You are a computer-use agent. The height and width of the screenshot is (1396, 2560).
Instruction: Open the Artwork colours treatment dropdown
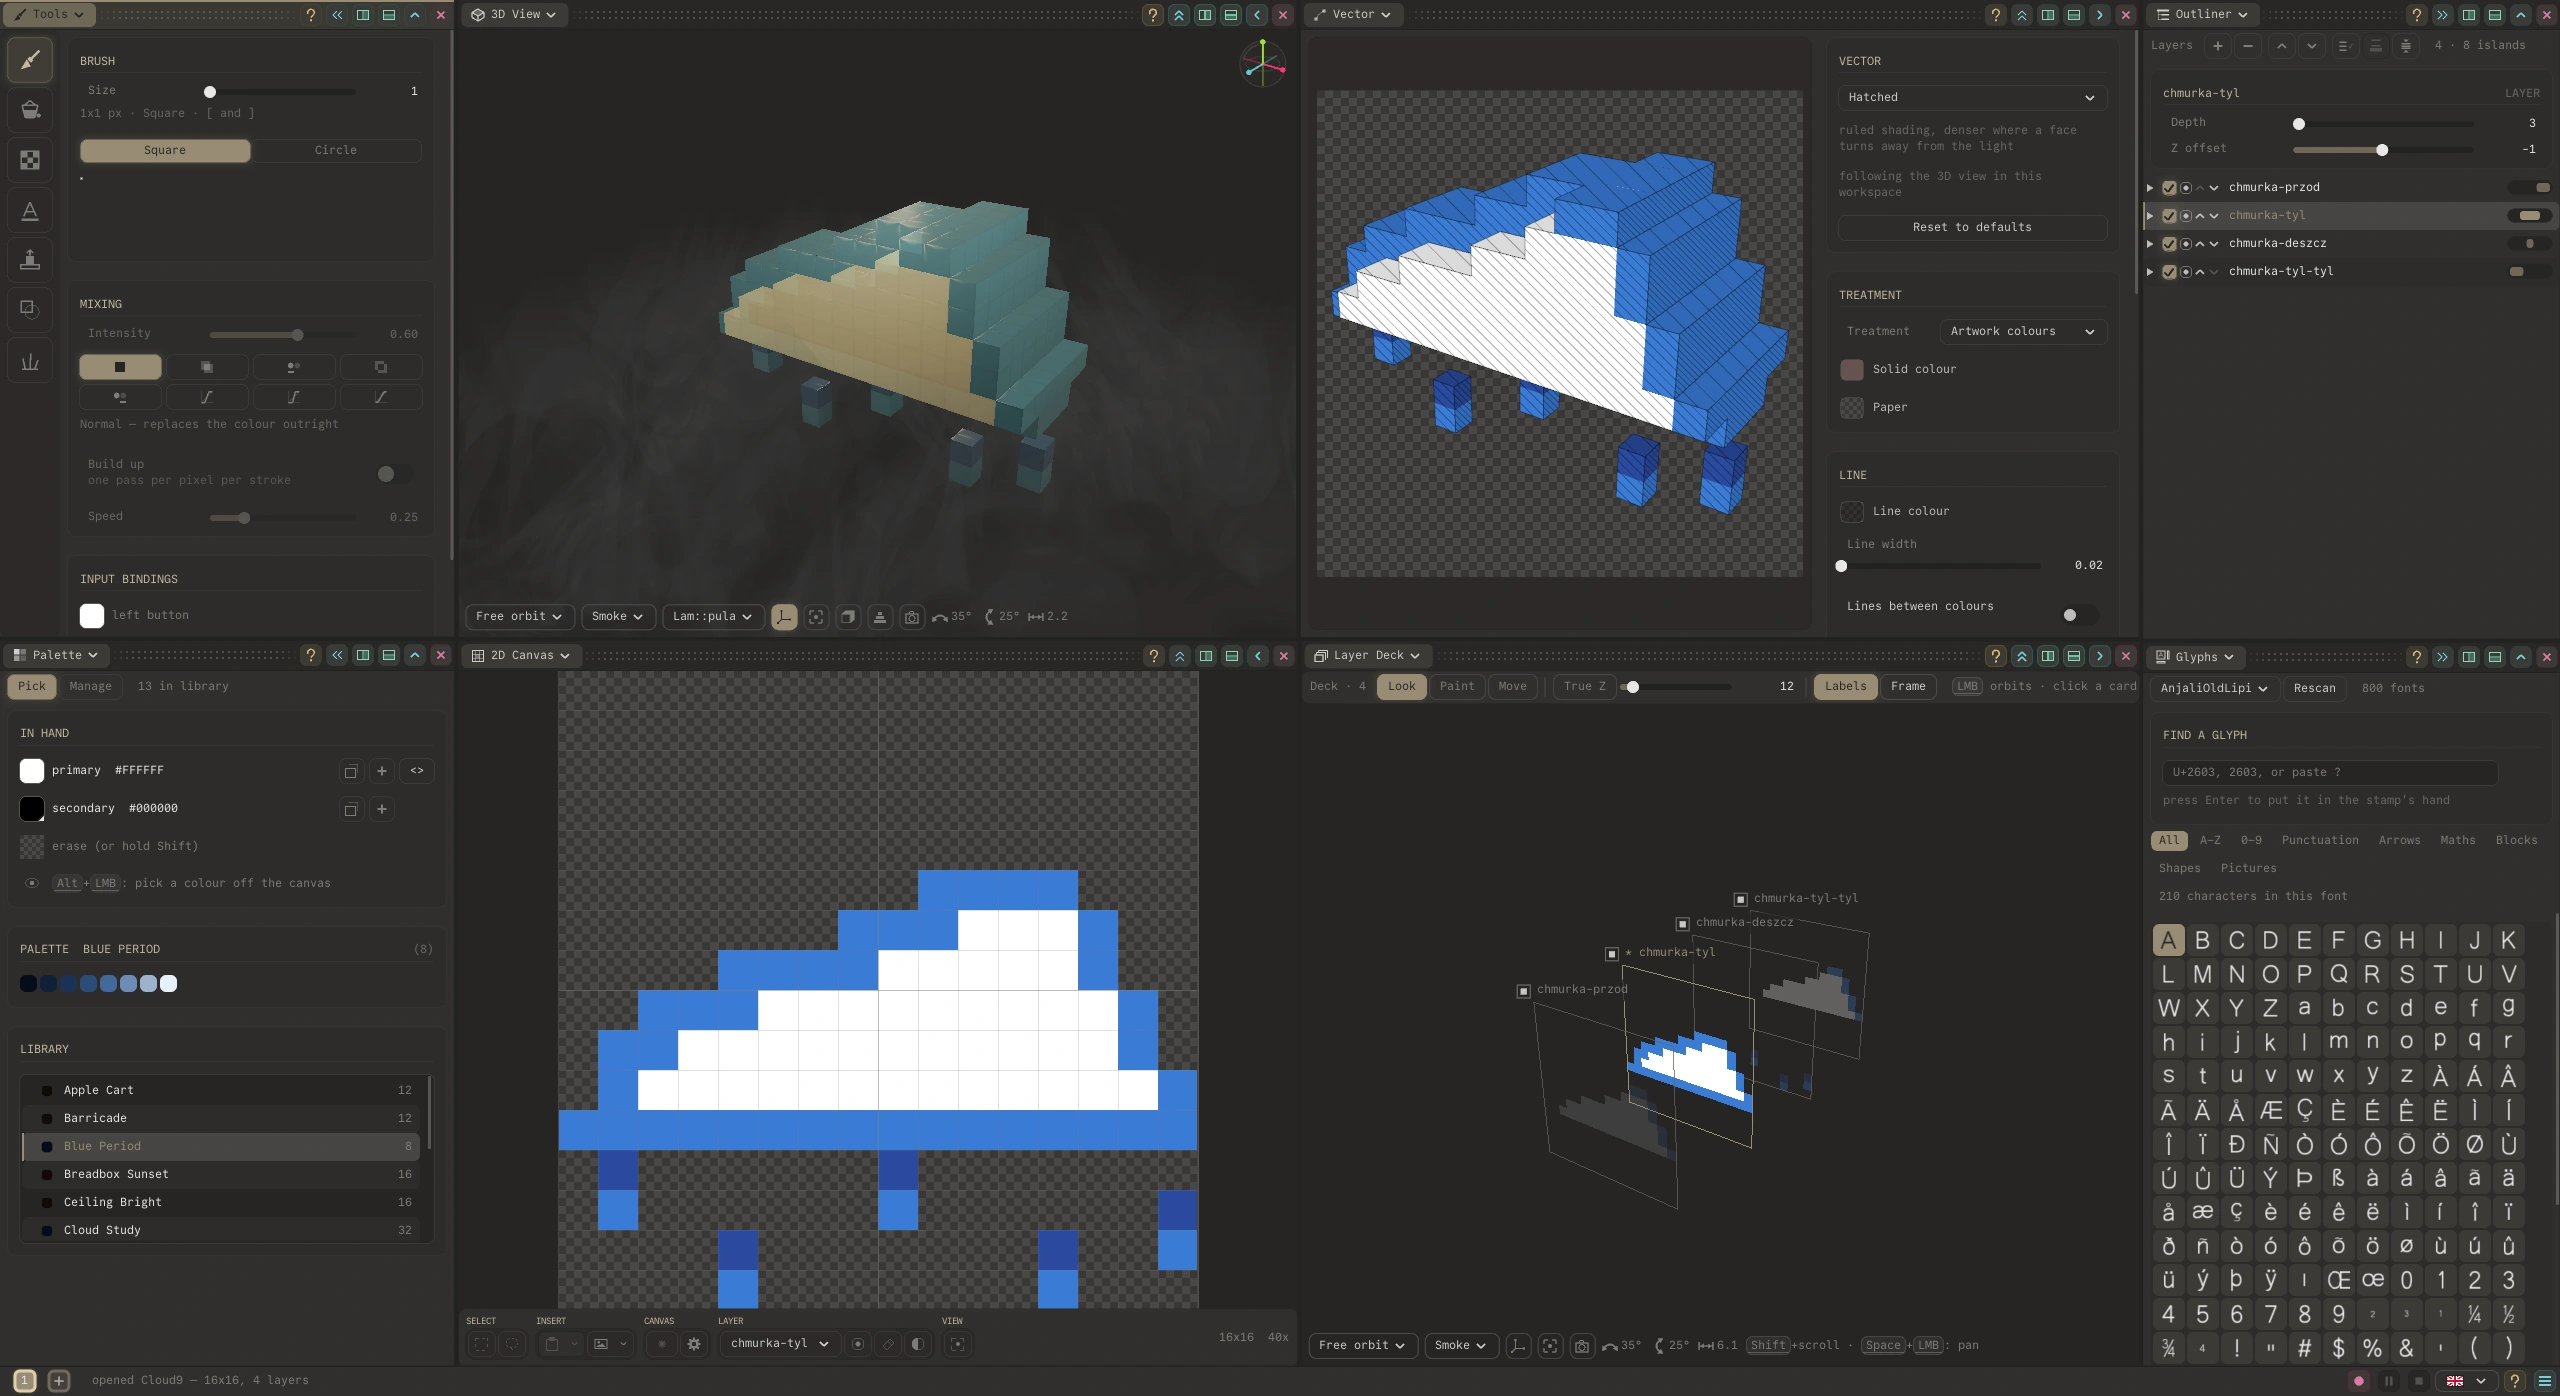pos(2022,331)
